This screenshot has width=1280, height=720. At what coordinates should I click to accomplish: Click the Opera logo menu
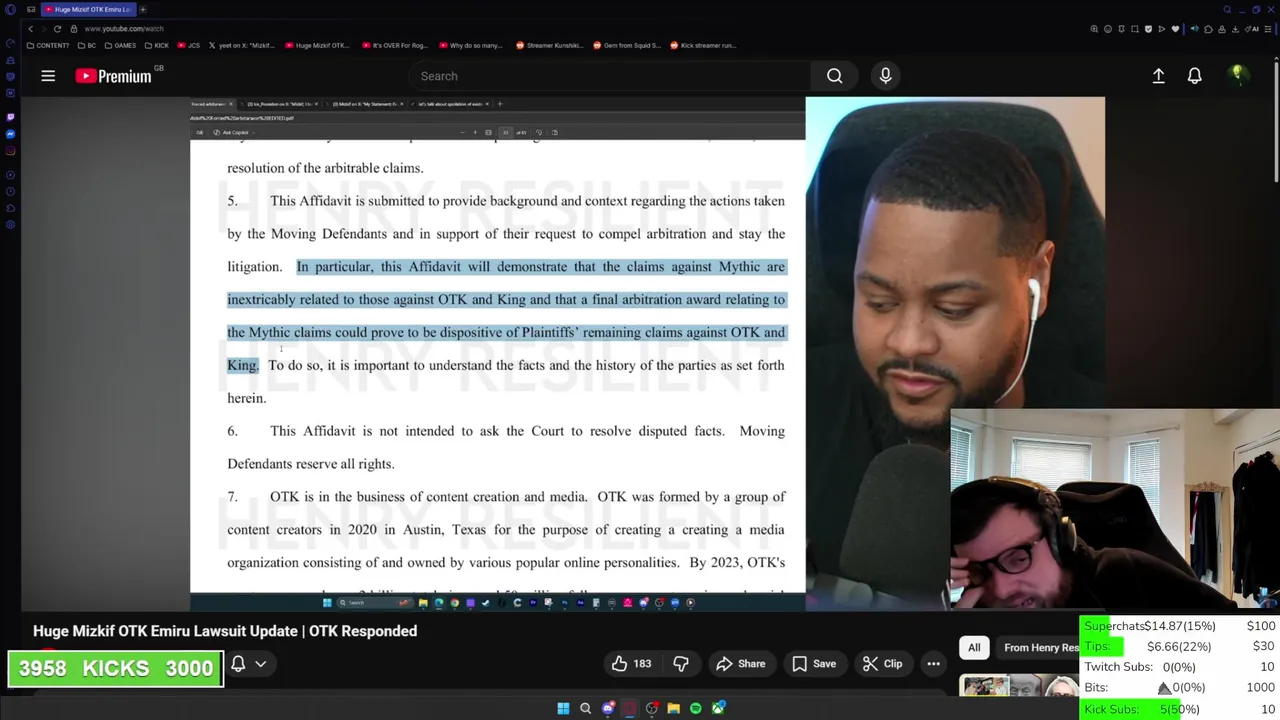10,9
